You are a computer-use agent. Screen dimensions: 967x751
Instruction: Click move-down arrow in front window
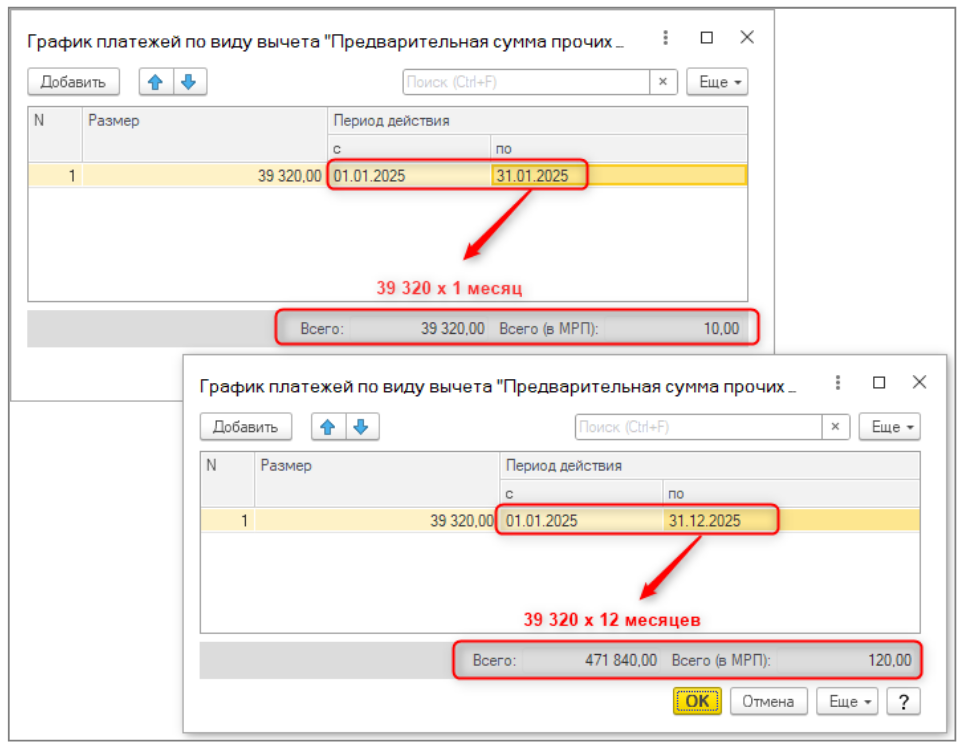pyautogui.click(x=360, y=427)
